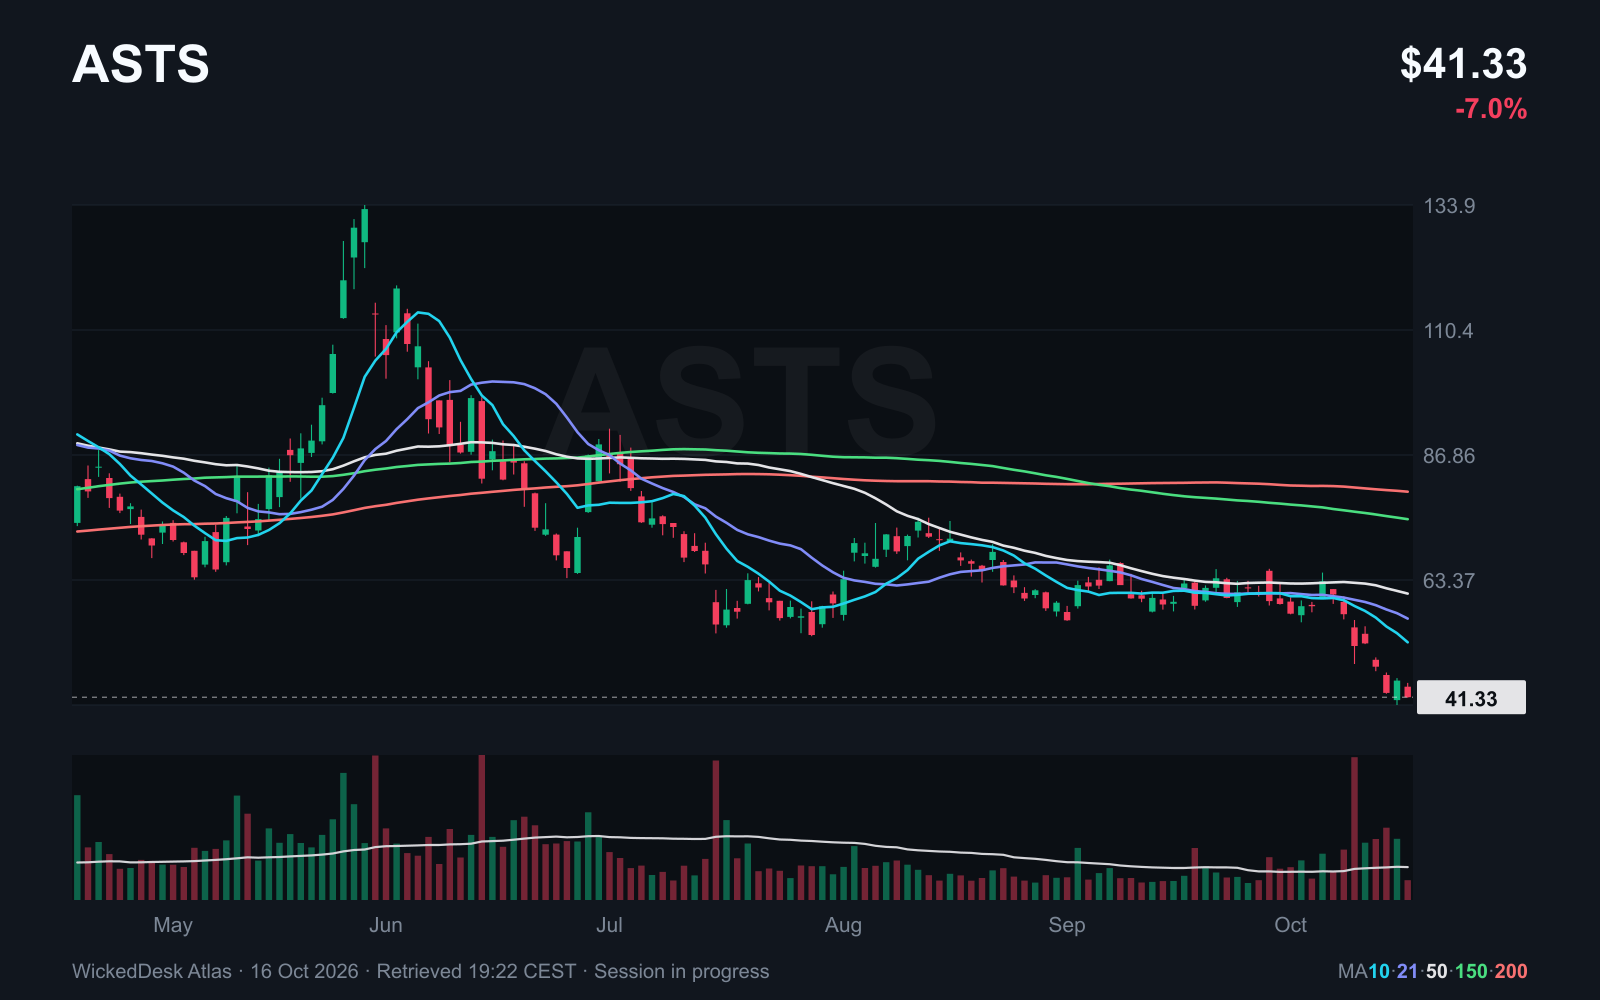
Task: Click the MA legend label
Action: tap(1353, 971)
